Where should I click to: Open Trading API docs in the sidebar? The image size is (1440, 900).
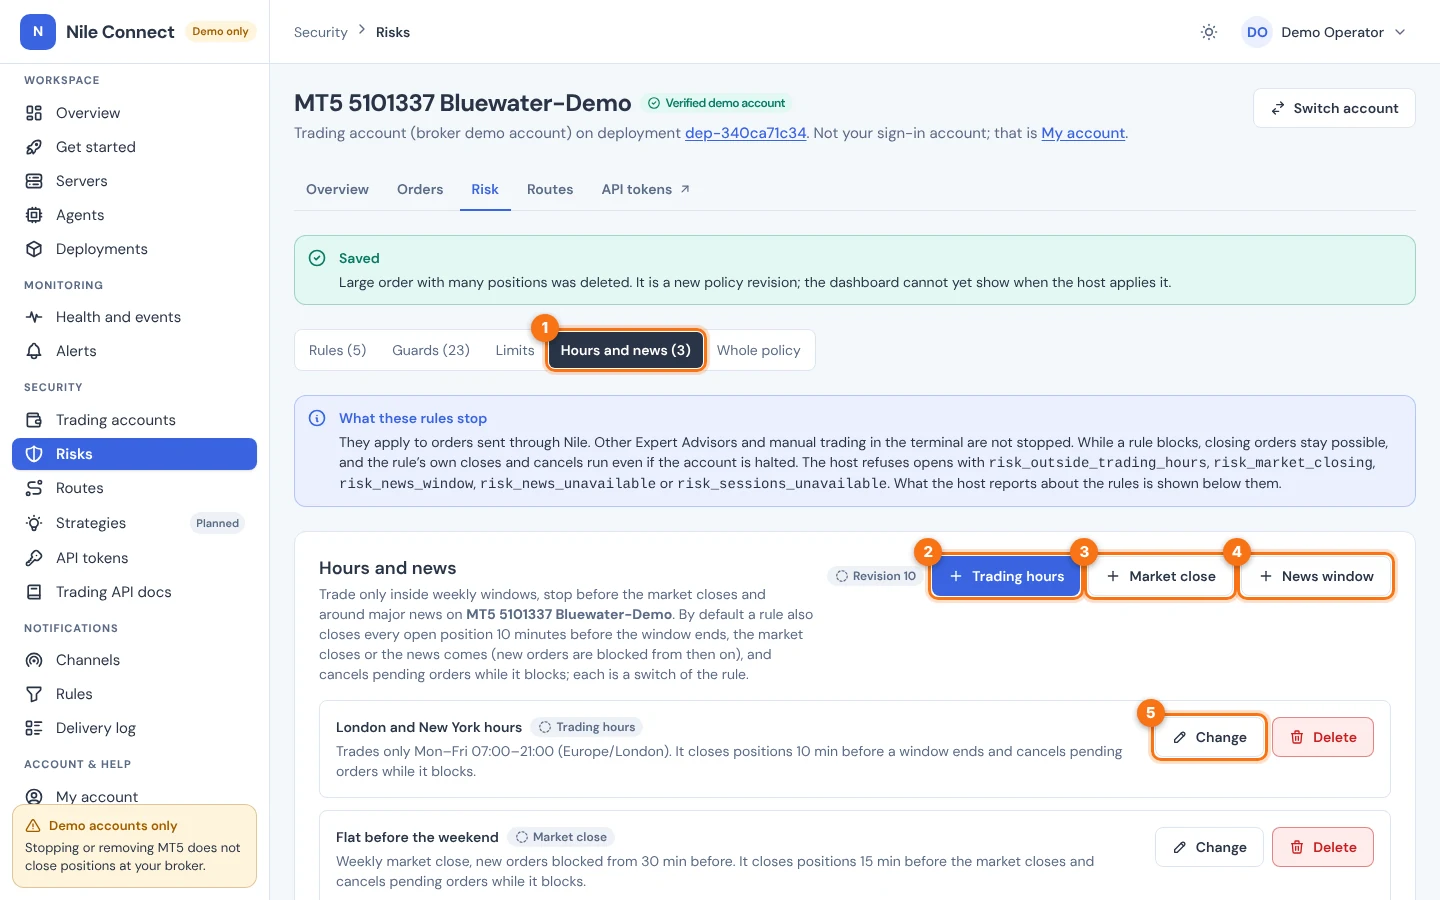coord(134,592)
